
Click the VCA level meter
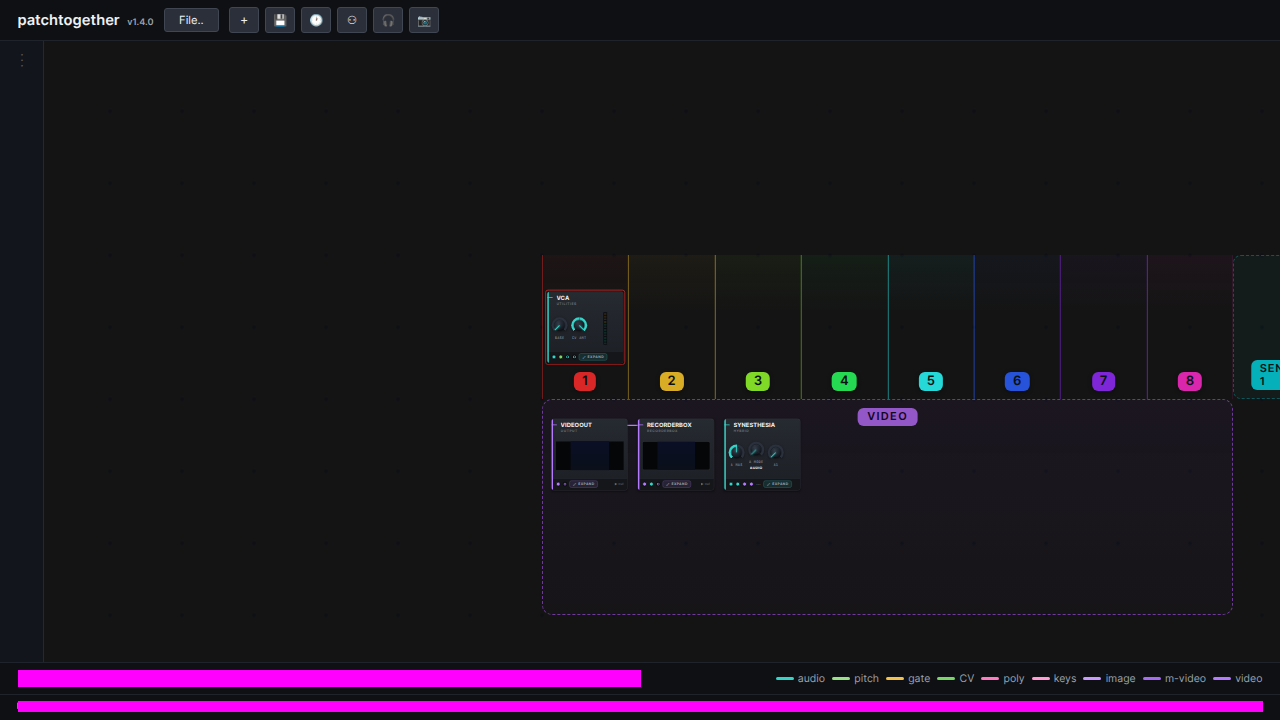605,328
